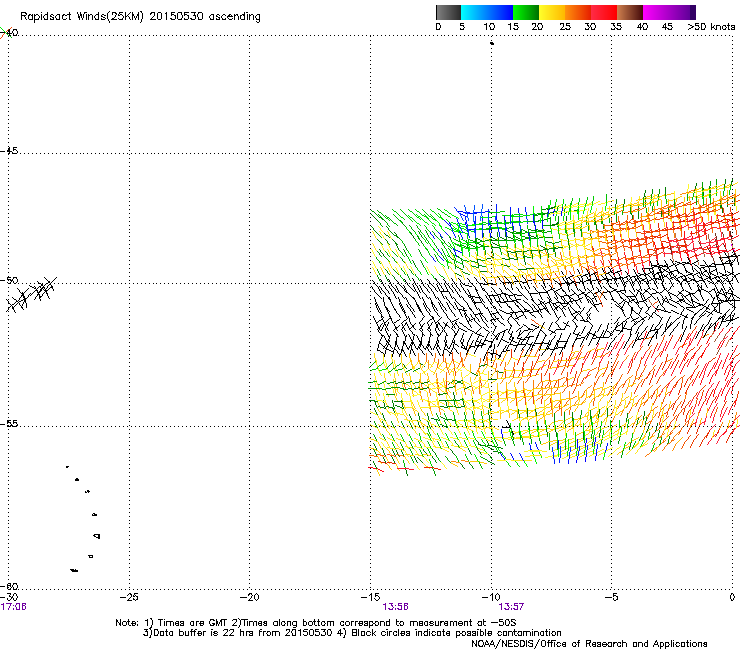The width and height of the screenshot is (740, 650).
Task: Click the title text 'Rapidscat Winds(25KM) 20150530 ascending'
Action: (x=140, y=17)
